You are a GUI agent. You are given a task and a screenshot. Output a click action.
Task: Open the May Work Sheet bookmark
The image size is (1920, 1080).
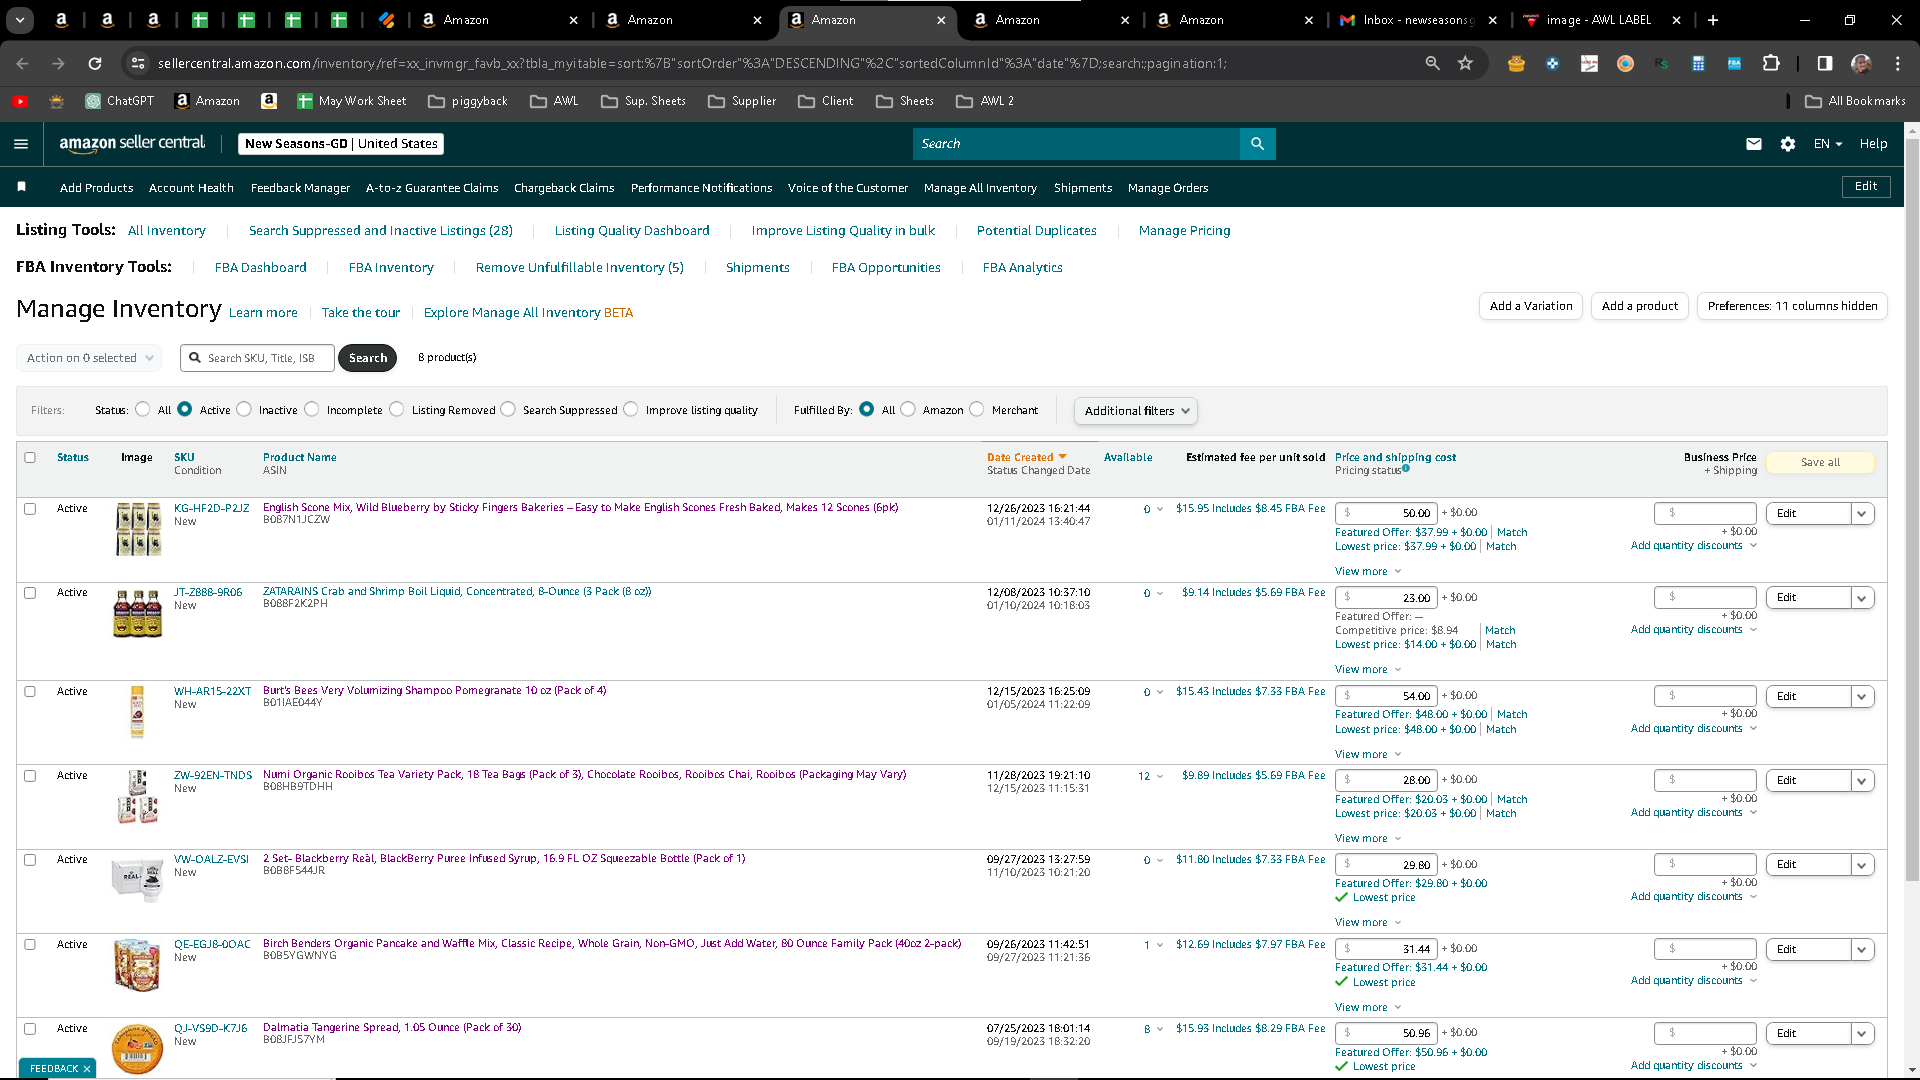[352, 101]
